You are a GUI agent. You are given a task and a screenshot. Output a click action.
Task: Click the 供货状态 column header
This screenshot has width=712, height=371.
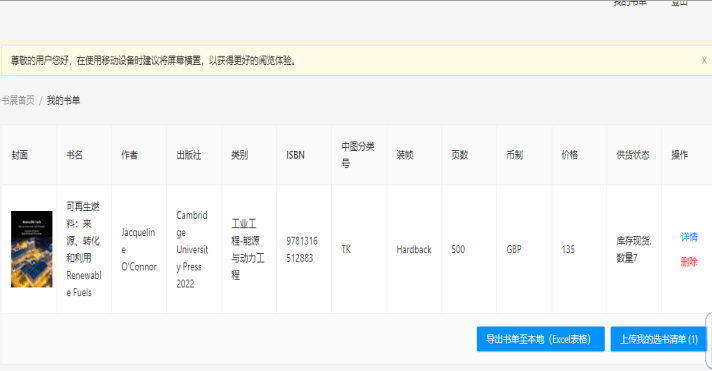pos(633,155)
